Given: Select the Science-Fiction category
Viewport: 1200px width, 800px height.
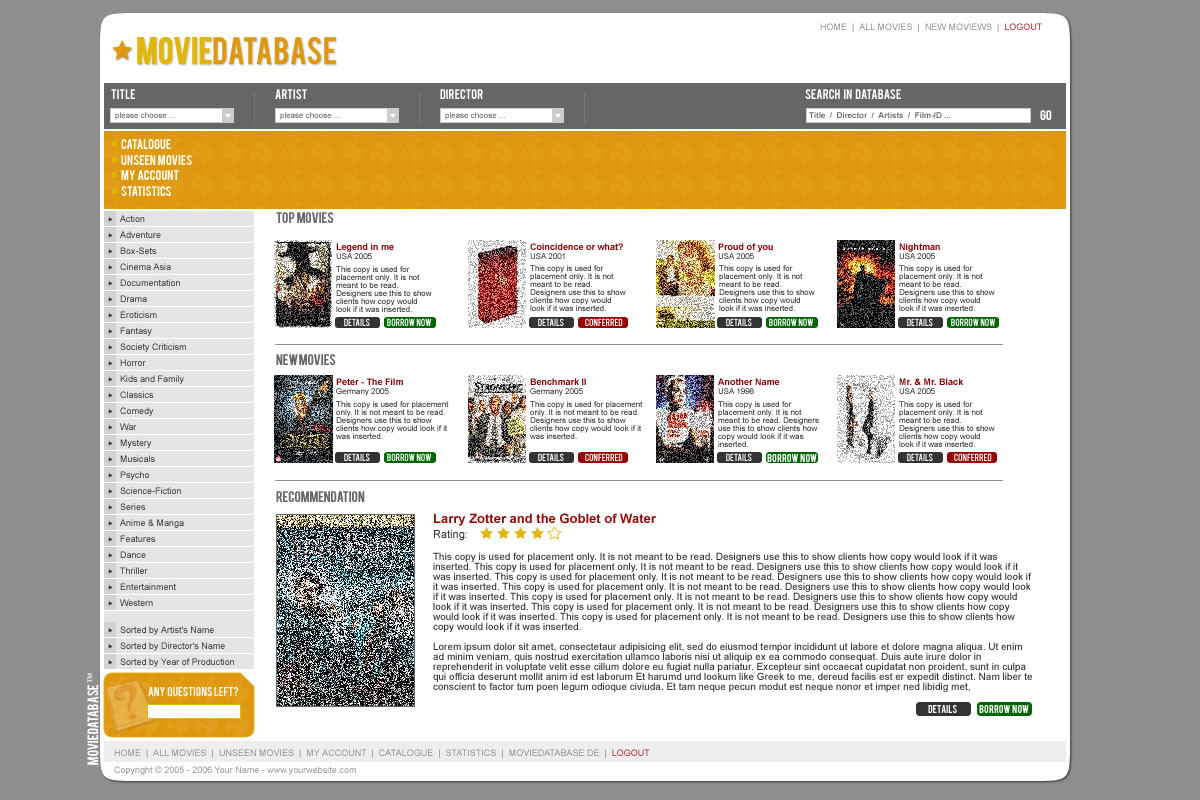Looking at the screenshot, I should pyautogui.click(x=179, y=491).
